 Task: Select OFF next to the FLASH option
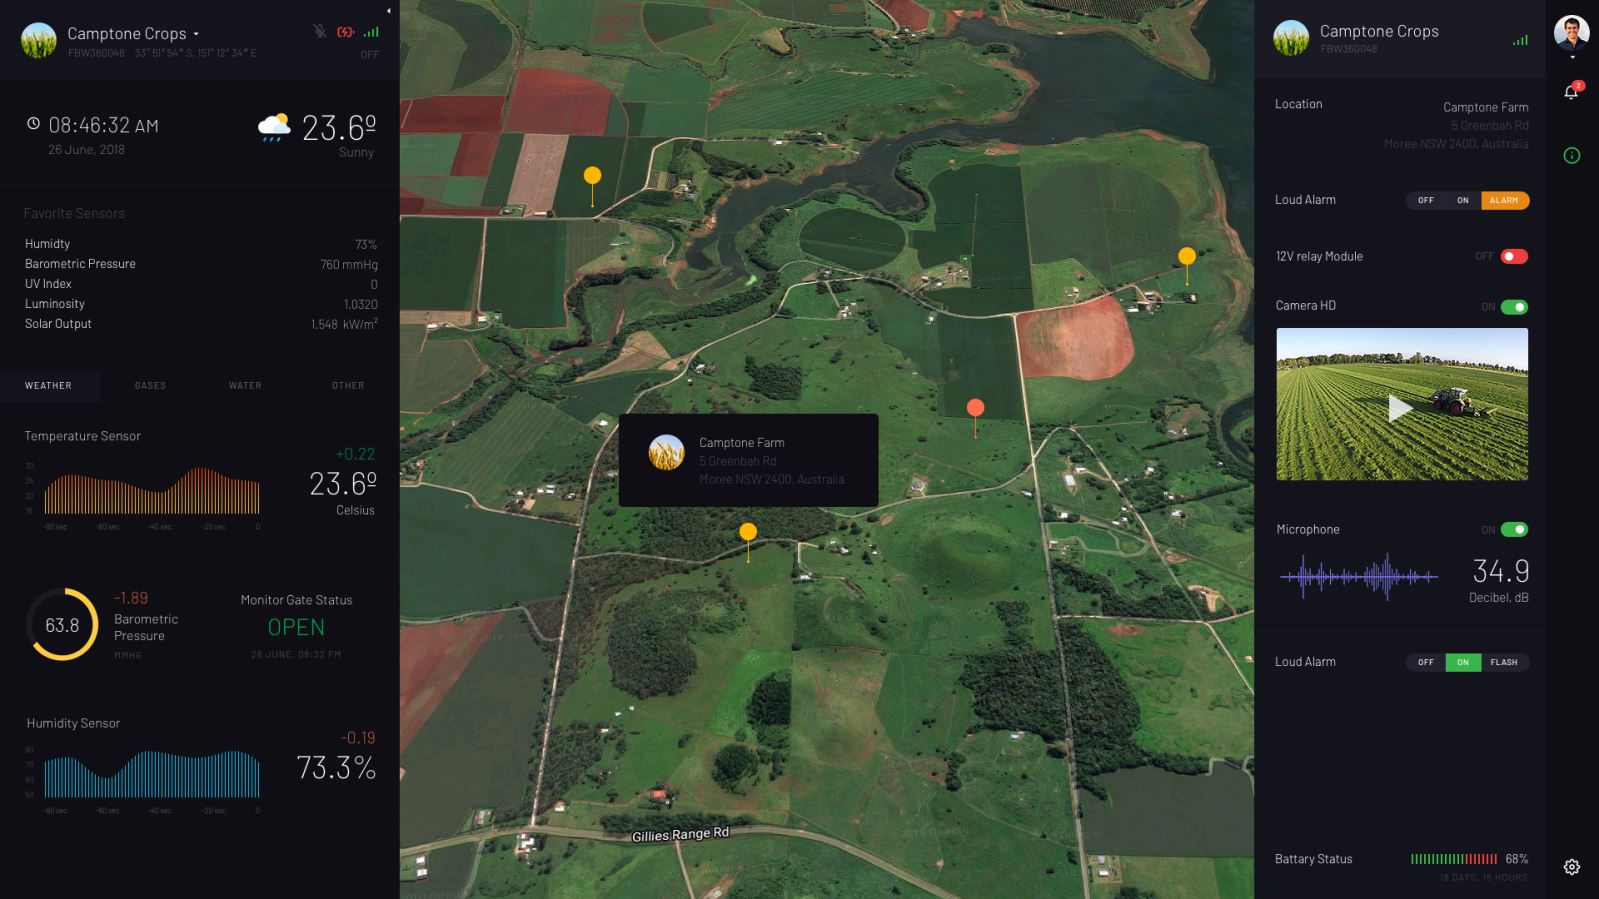tap(1426, 662)
